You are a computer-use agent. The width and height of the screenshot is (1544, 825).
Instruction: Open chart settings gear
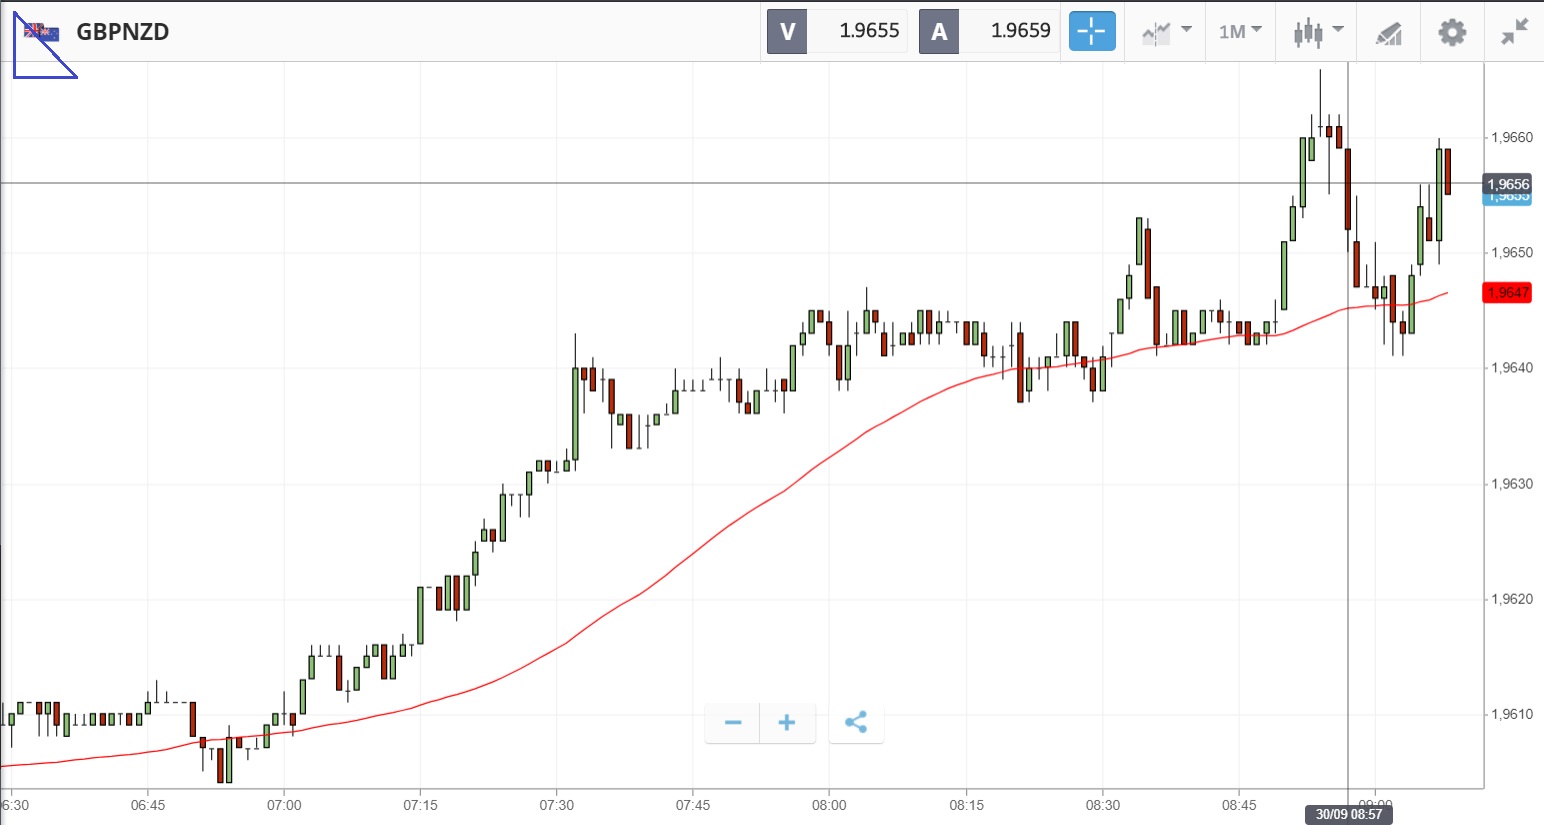point(1452,32)
